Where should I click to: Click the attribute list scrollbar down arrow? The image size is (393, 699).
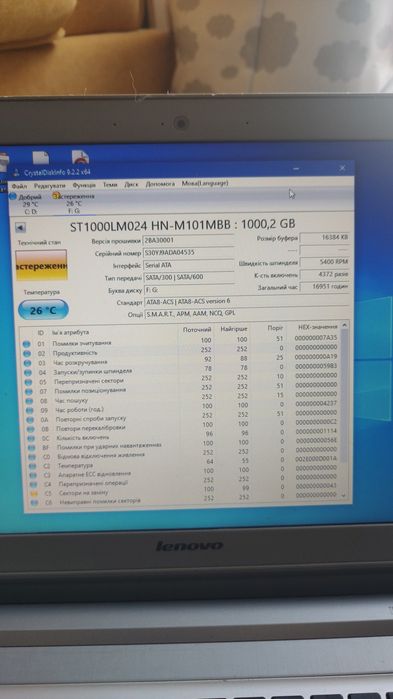[344, 495]
